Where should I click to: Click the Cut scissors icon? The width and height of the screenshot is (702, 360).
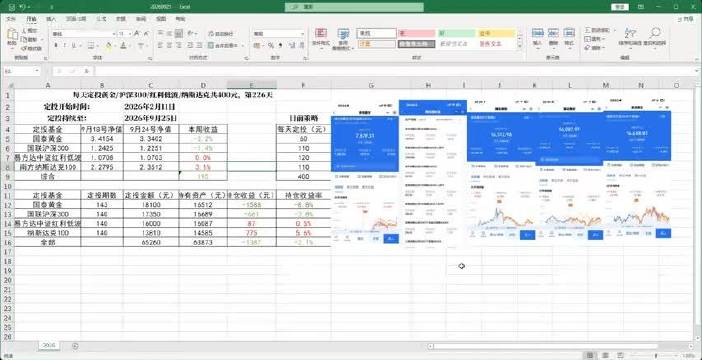[x=23, y=30]
